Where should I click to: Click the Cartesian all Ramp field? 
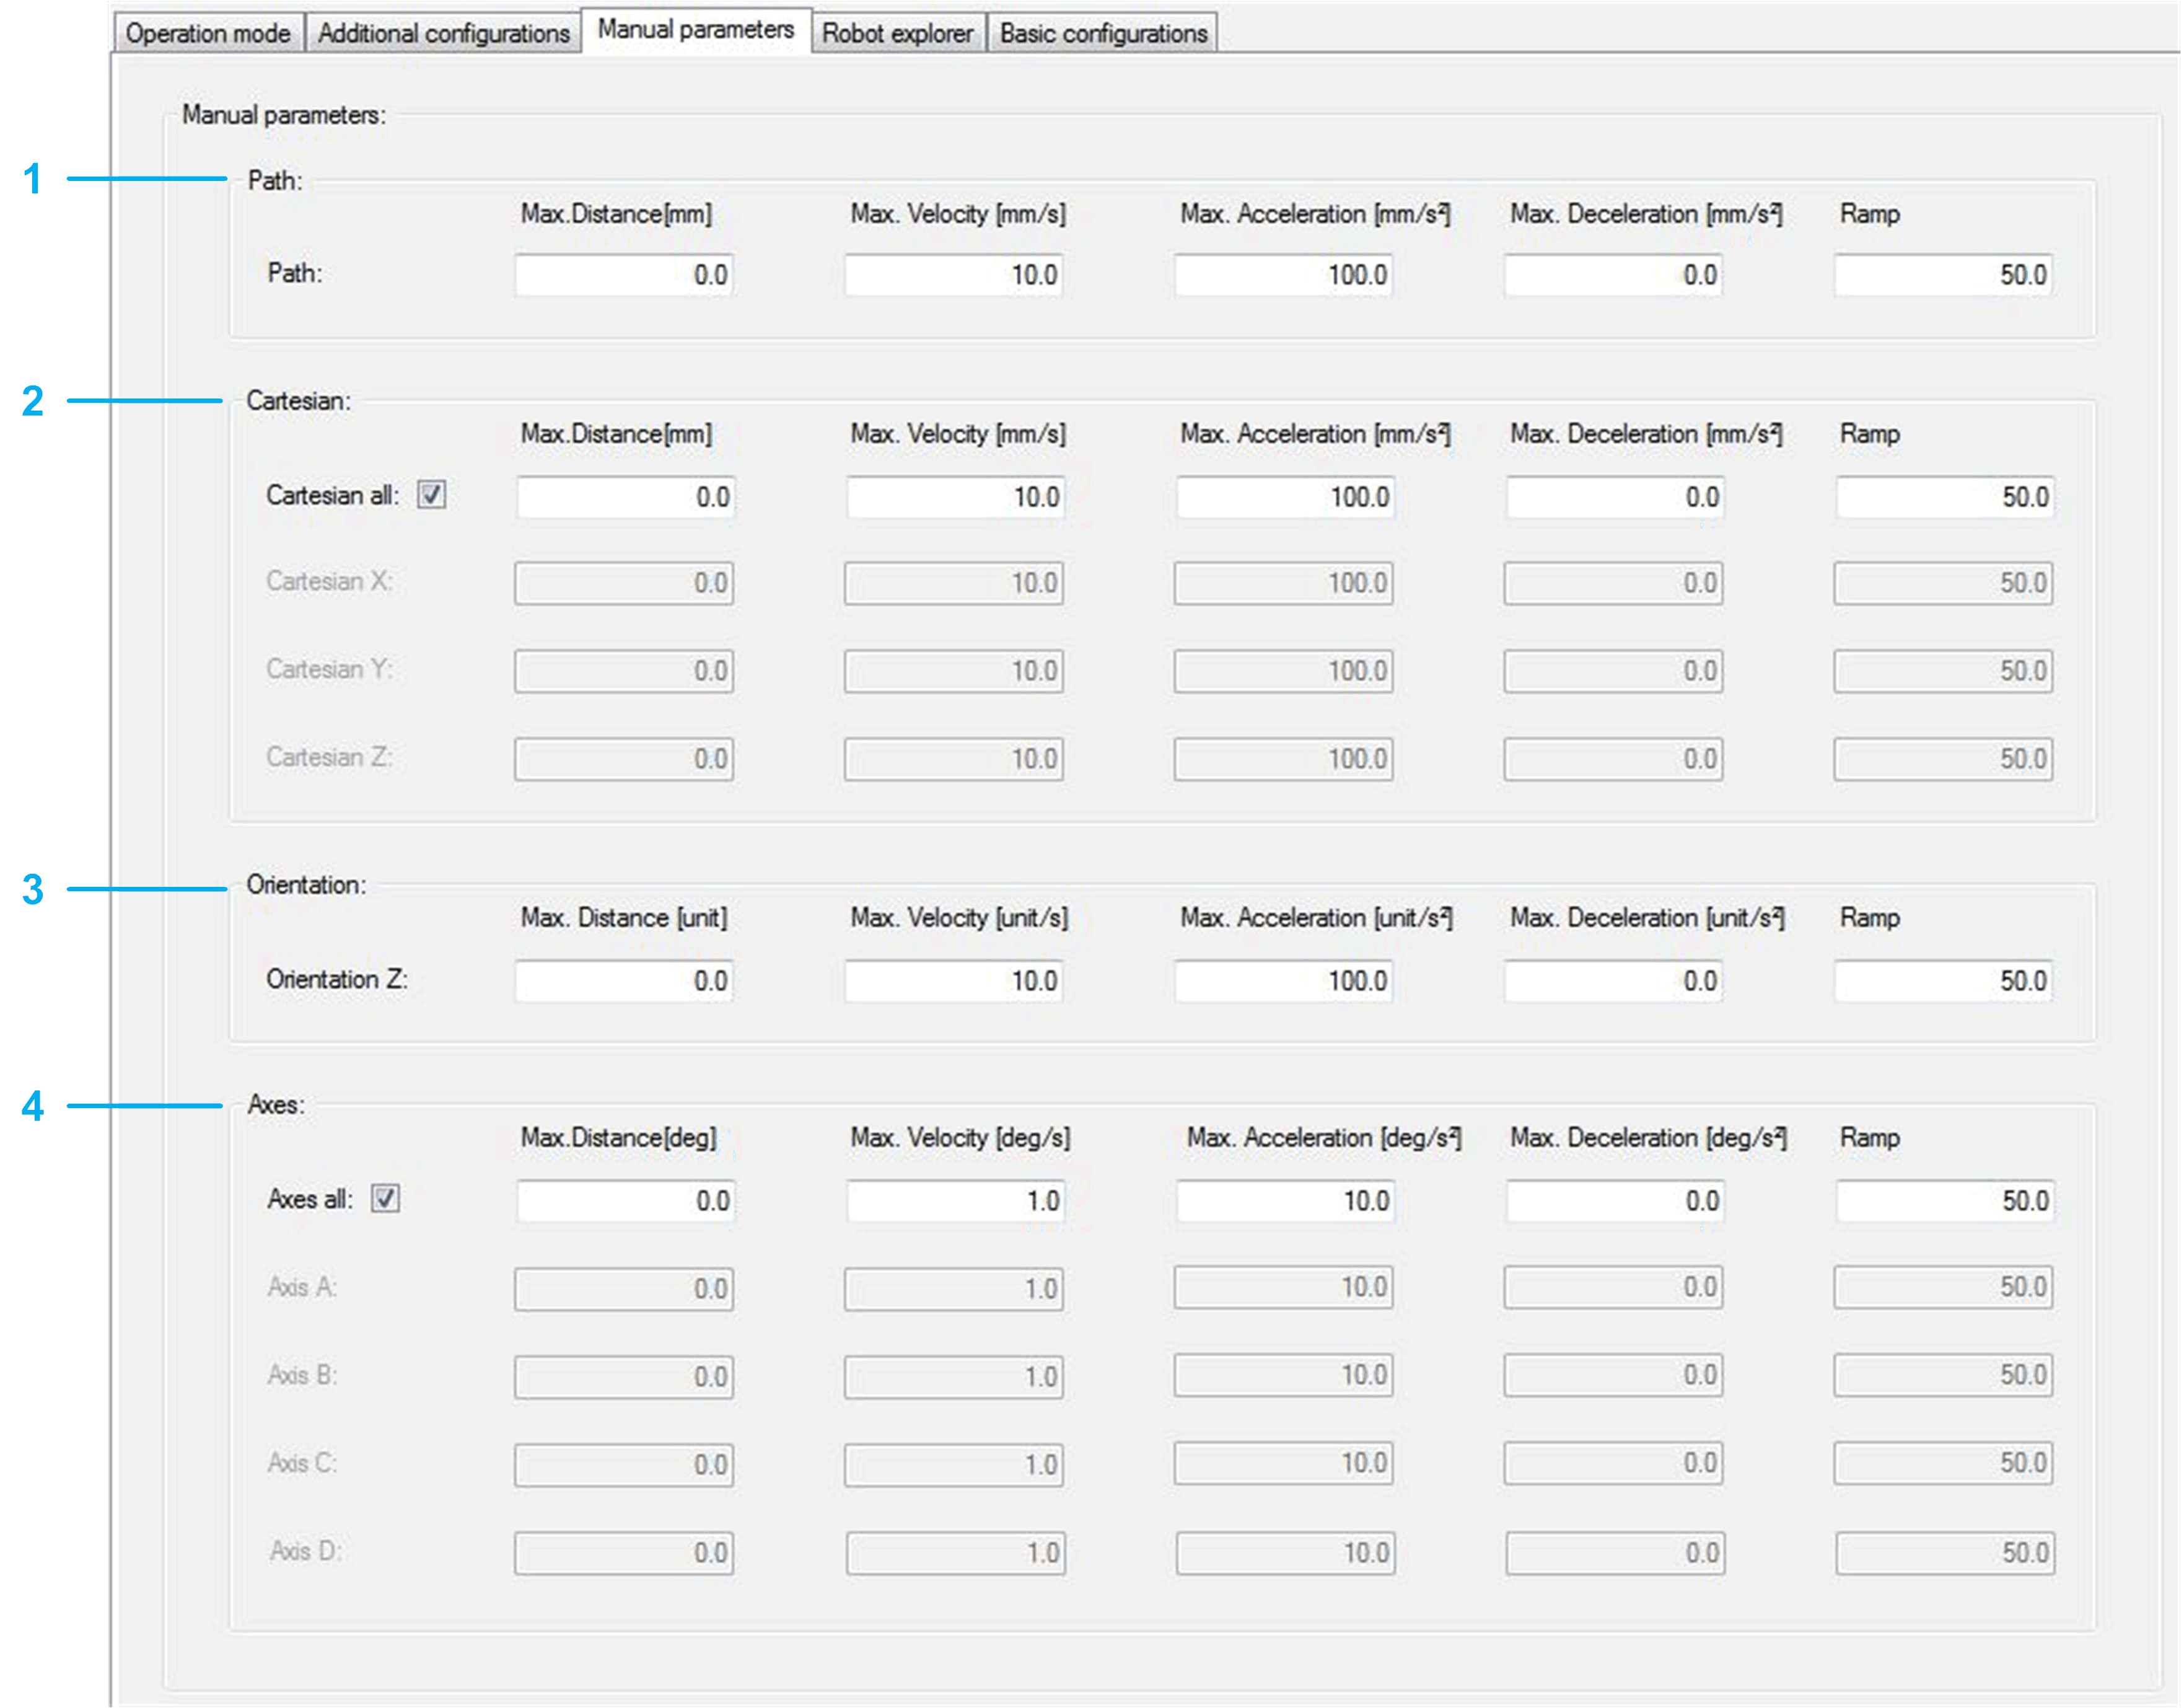[x=1945, y=497]
